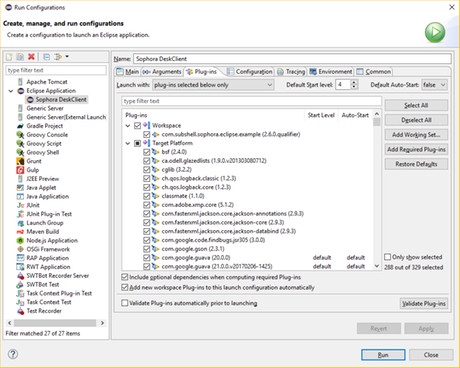Click the Java Application icon
Viewport: 460px width, 368px height.
[20, 196]
